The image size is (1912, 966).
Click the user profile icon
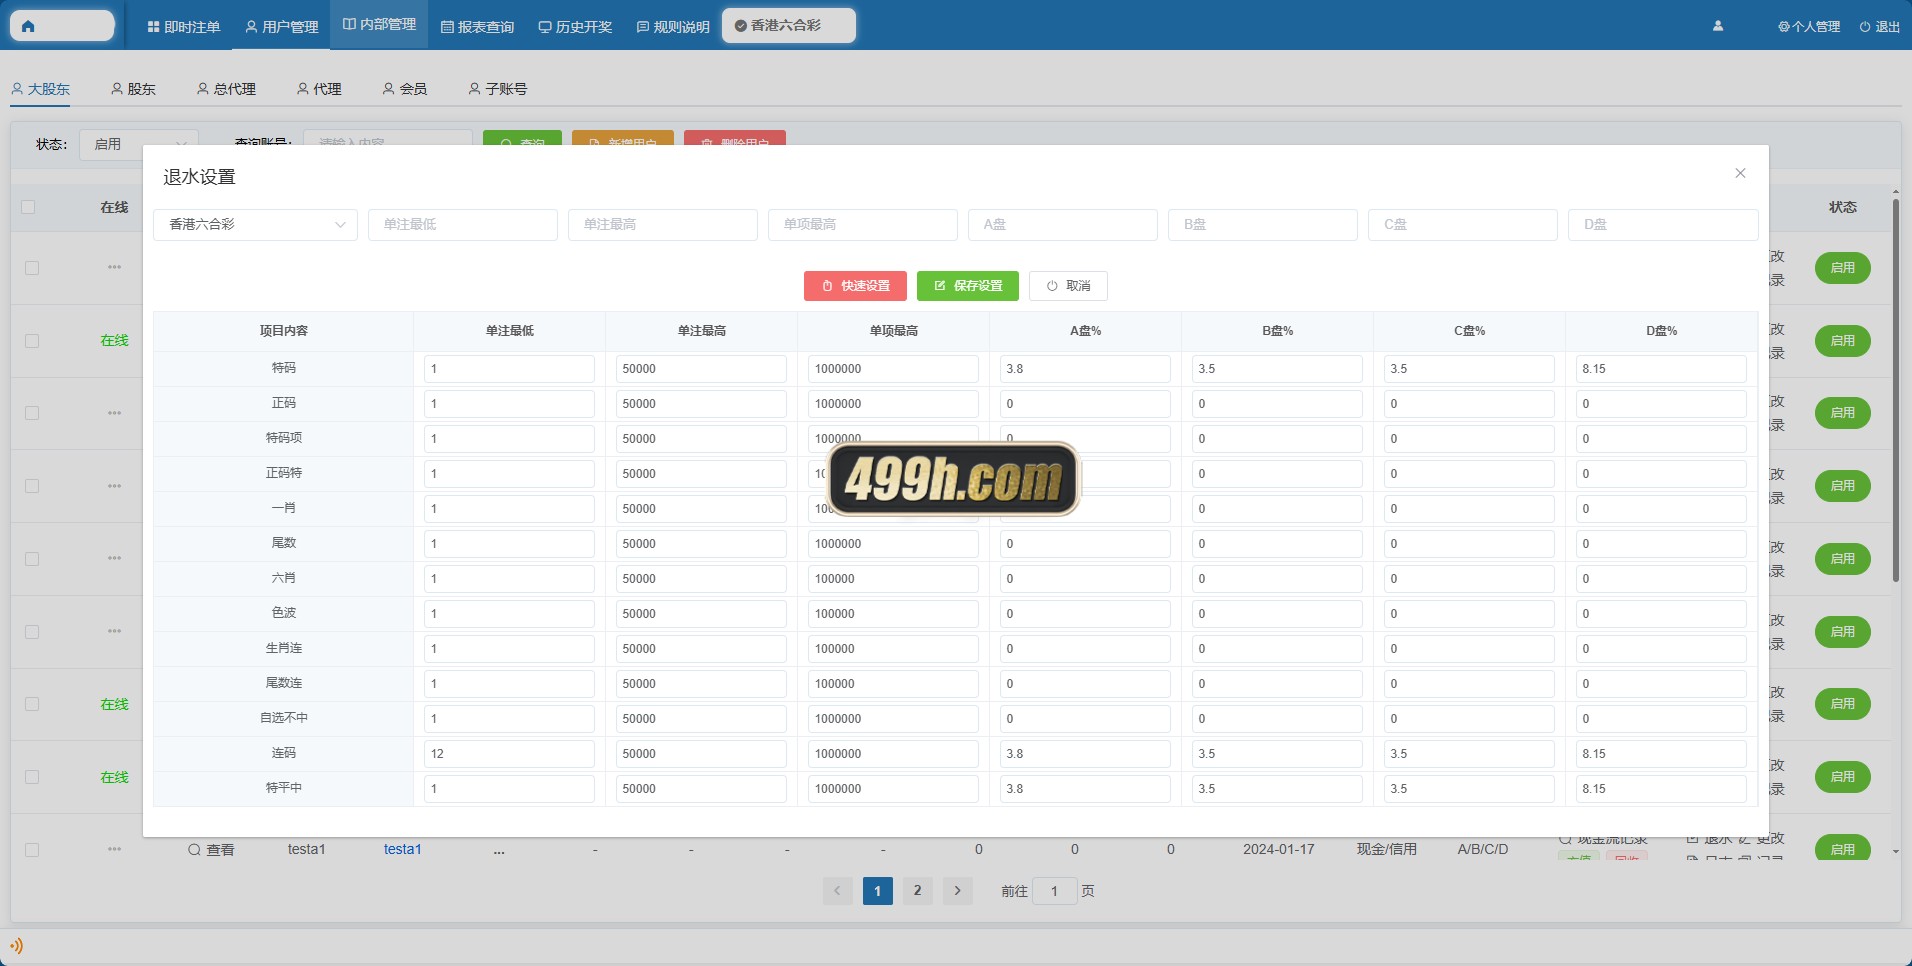pos(1718,27)
